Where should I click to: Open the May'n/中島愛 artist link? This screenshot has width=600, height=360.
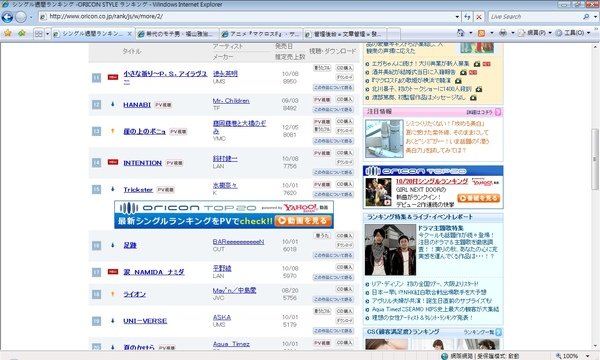[x=234, y=290]
